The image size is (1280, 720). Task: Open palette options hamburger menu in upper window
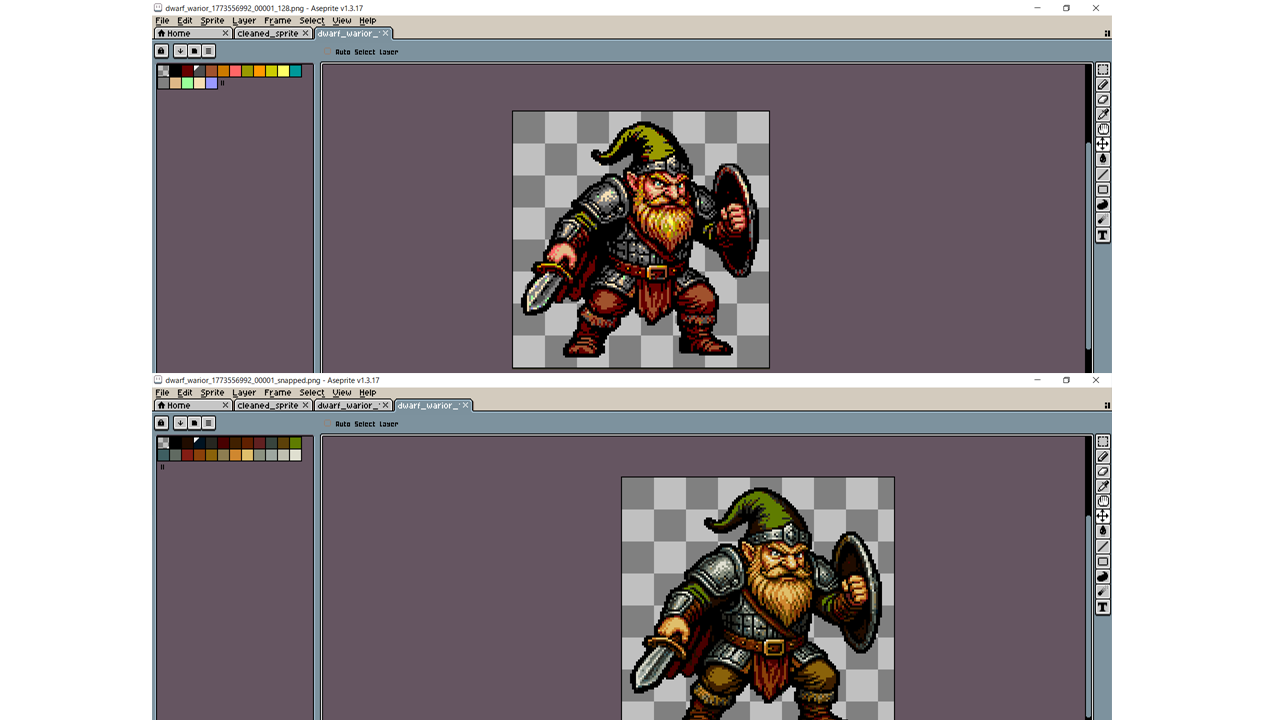(x=208, y=51)
